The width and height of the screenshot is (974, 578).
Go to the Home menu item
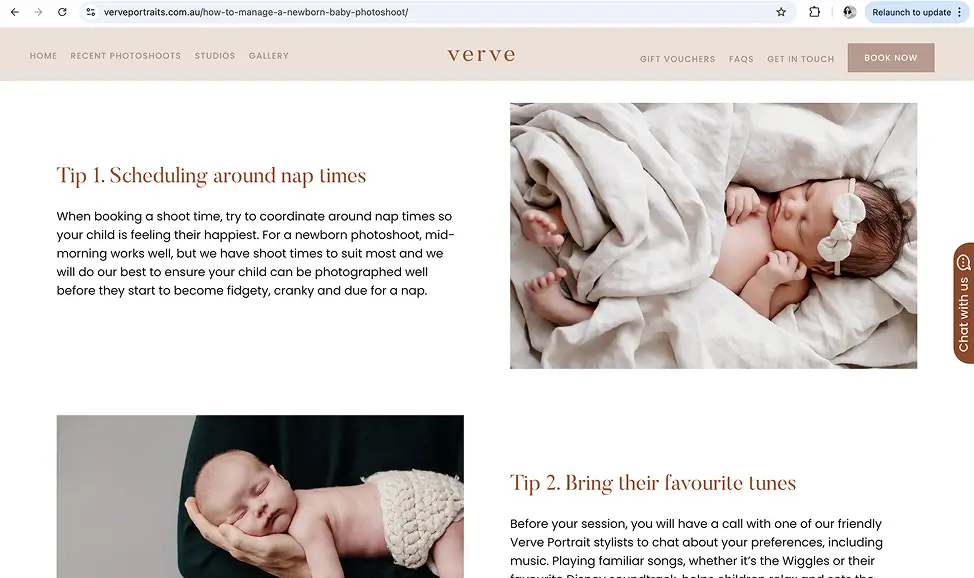click(x=43, y=56)
